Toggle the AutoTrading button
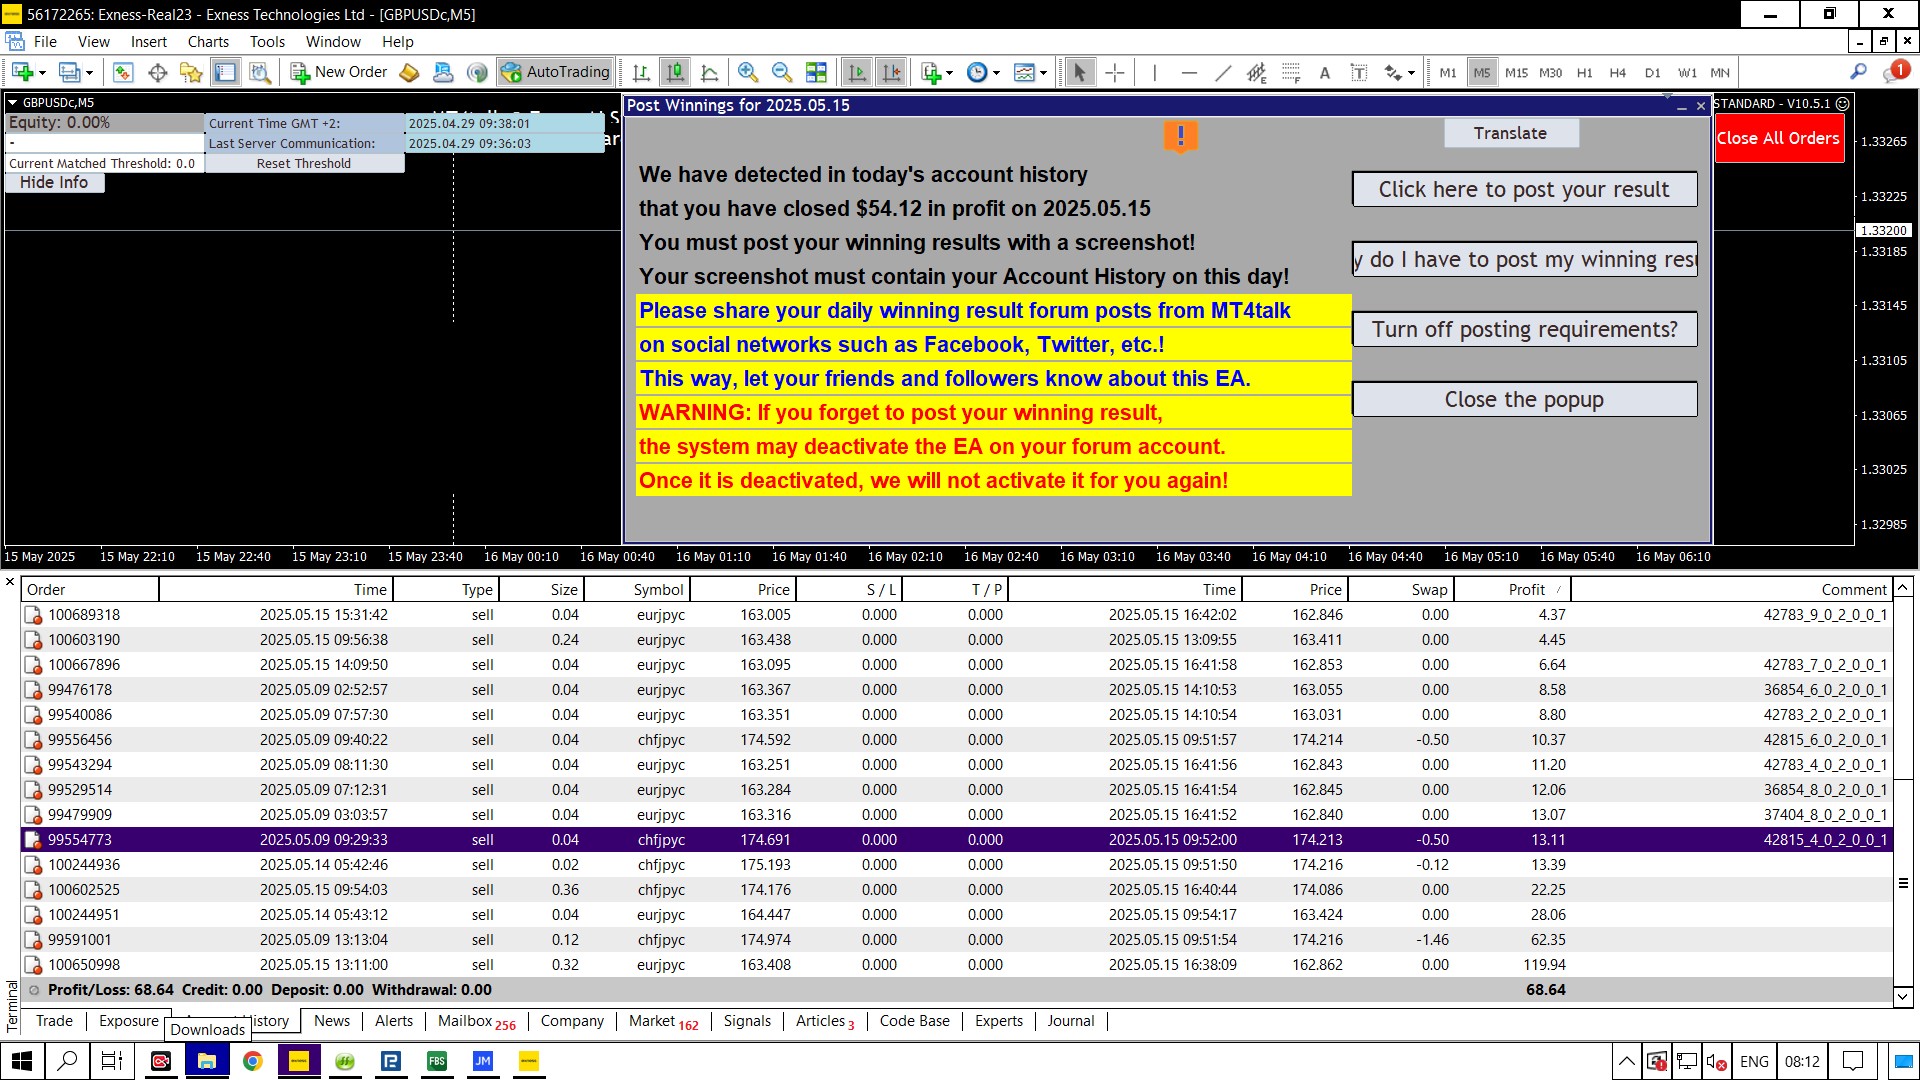Image resolution: width=1920 pixels, height=1080 pixels. (556, 72)
